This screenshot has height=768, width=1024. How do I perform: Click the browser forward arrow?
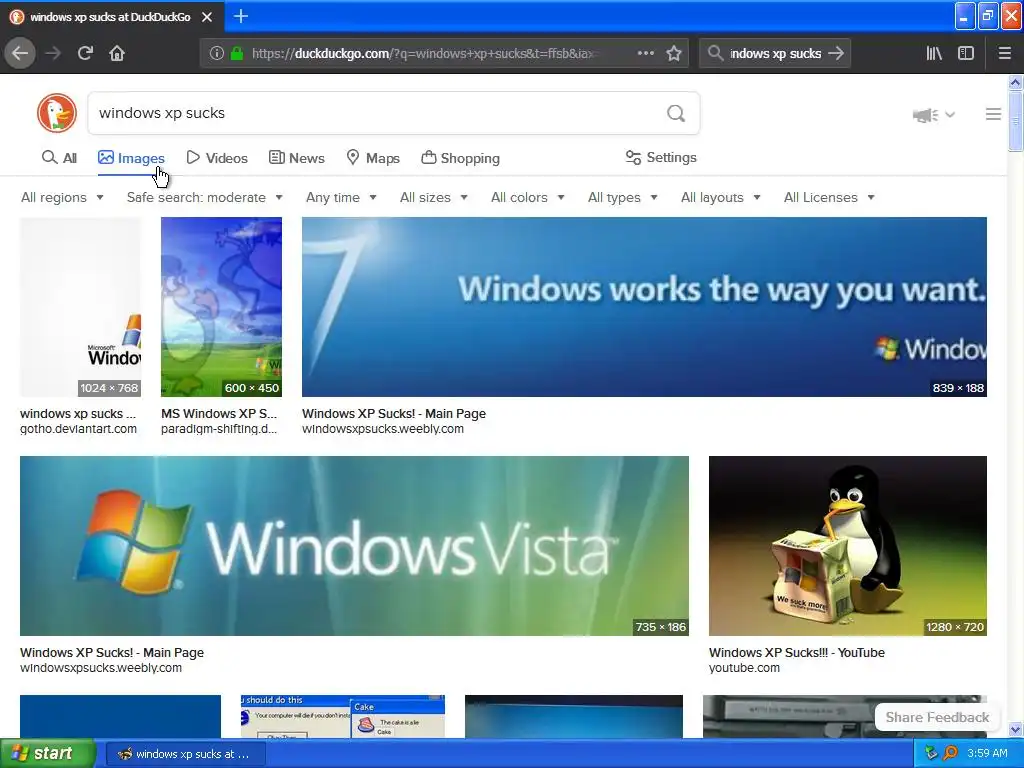[x=53, y=53]
